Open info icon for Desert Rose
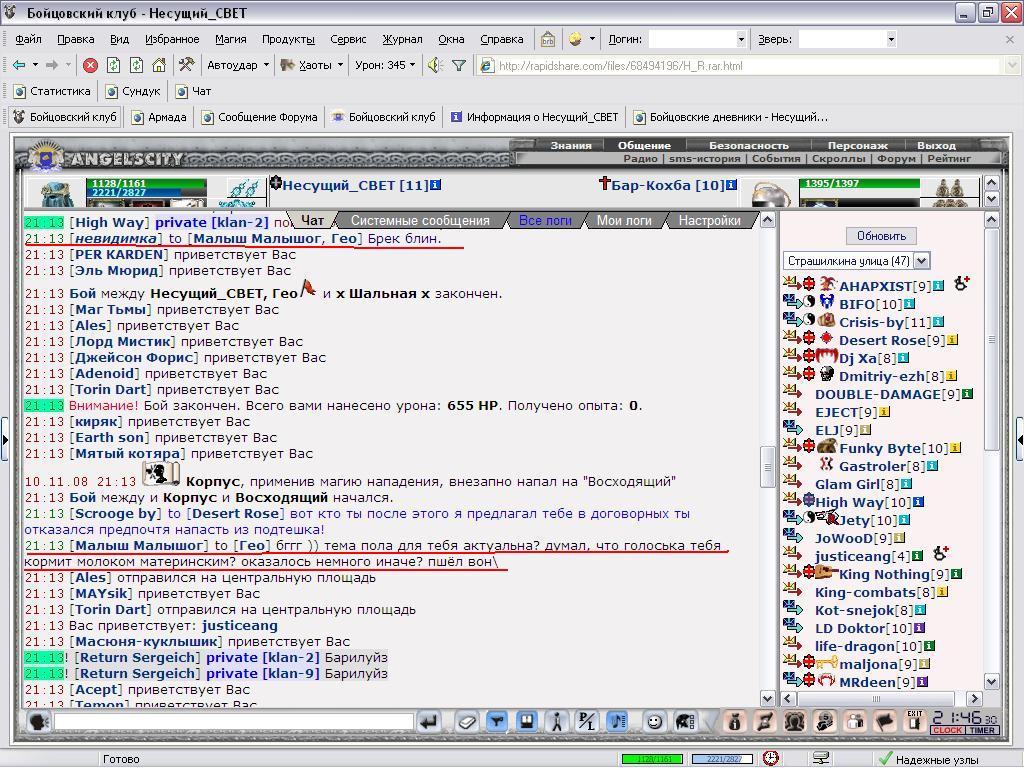The width and height of the screenshot is (1024, 768). (x=952, y=340)
